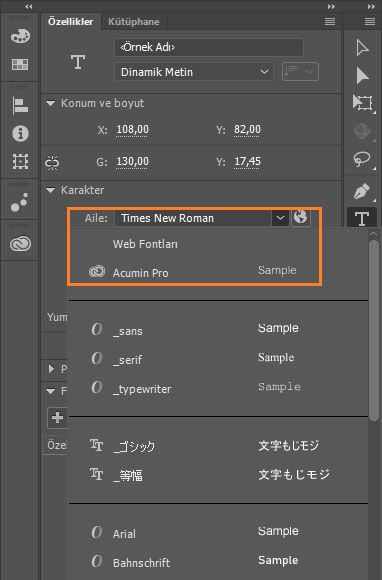This screenshot has height=580, width=382.
Task: Open the Transform panel icon
Action: [20, 162]
